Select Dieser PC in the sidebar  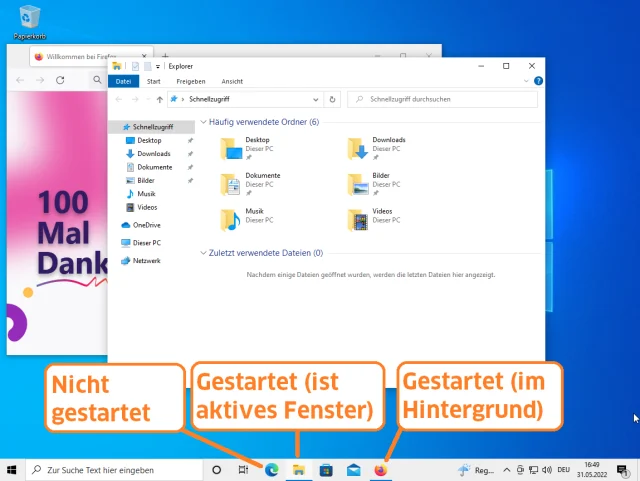(x=146, y=243)
